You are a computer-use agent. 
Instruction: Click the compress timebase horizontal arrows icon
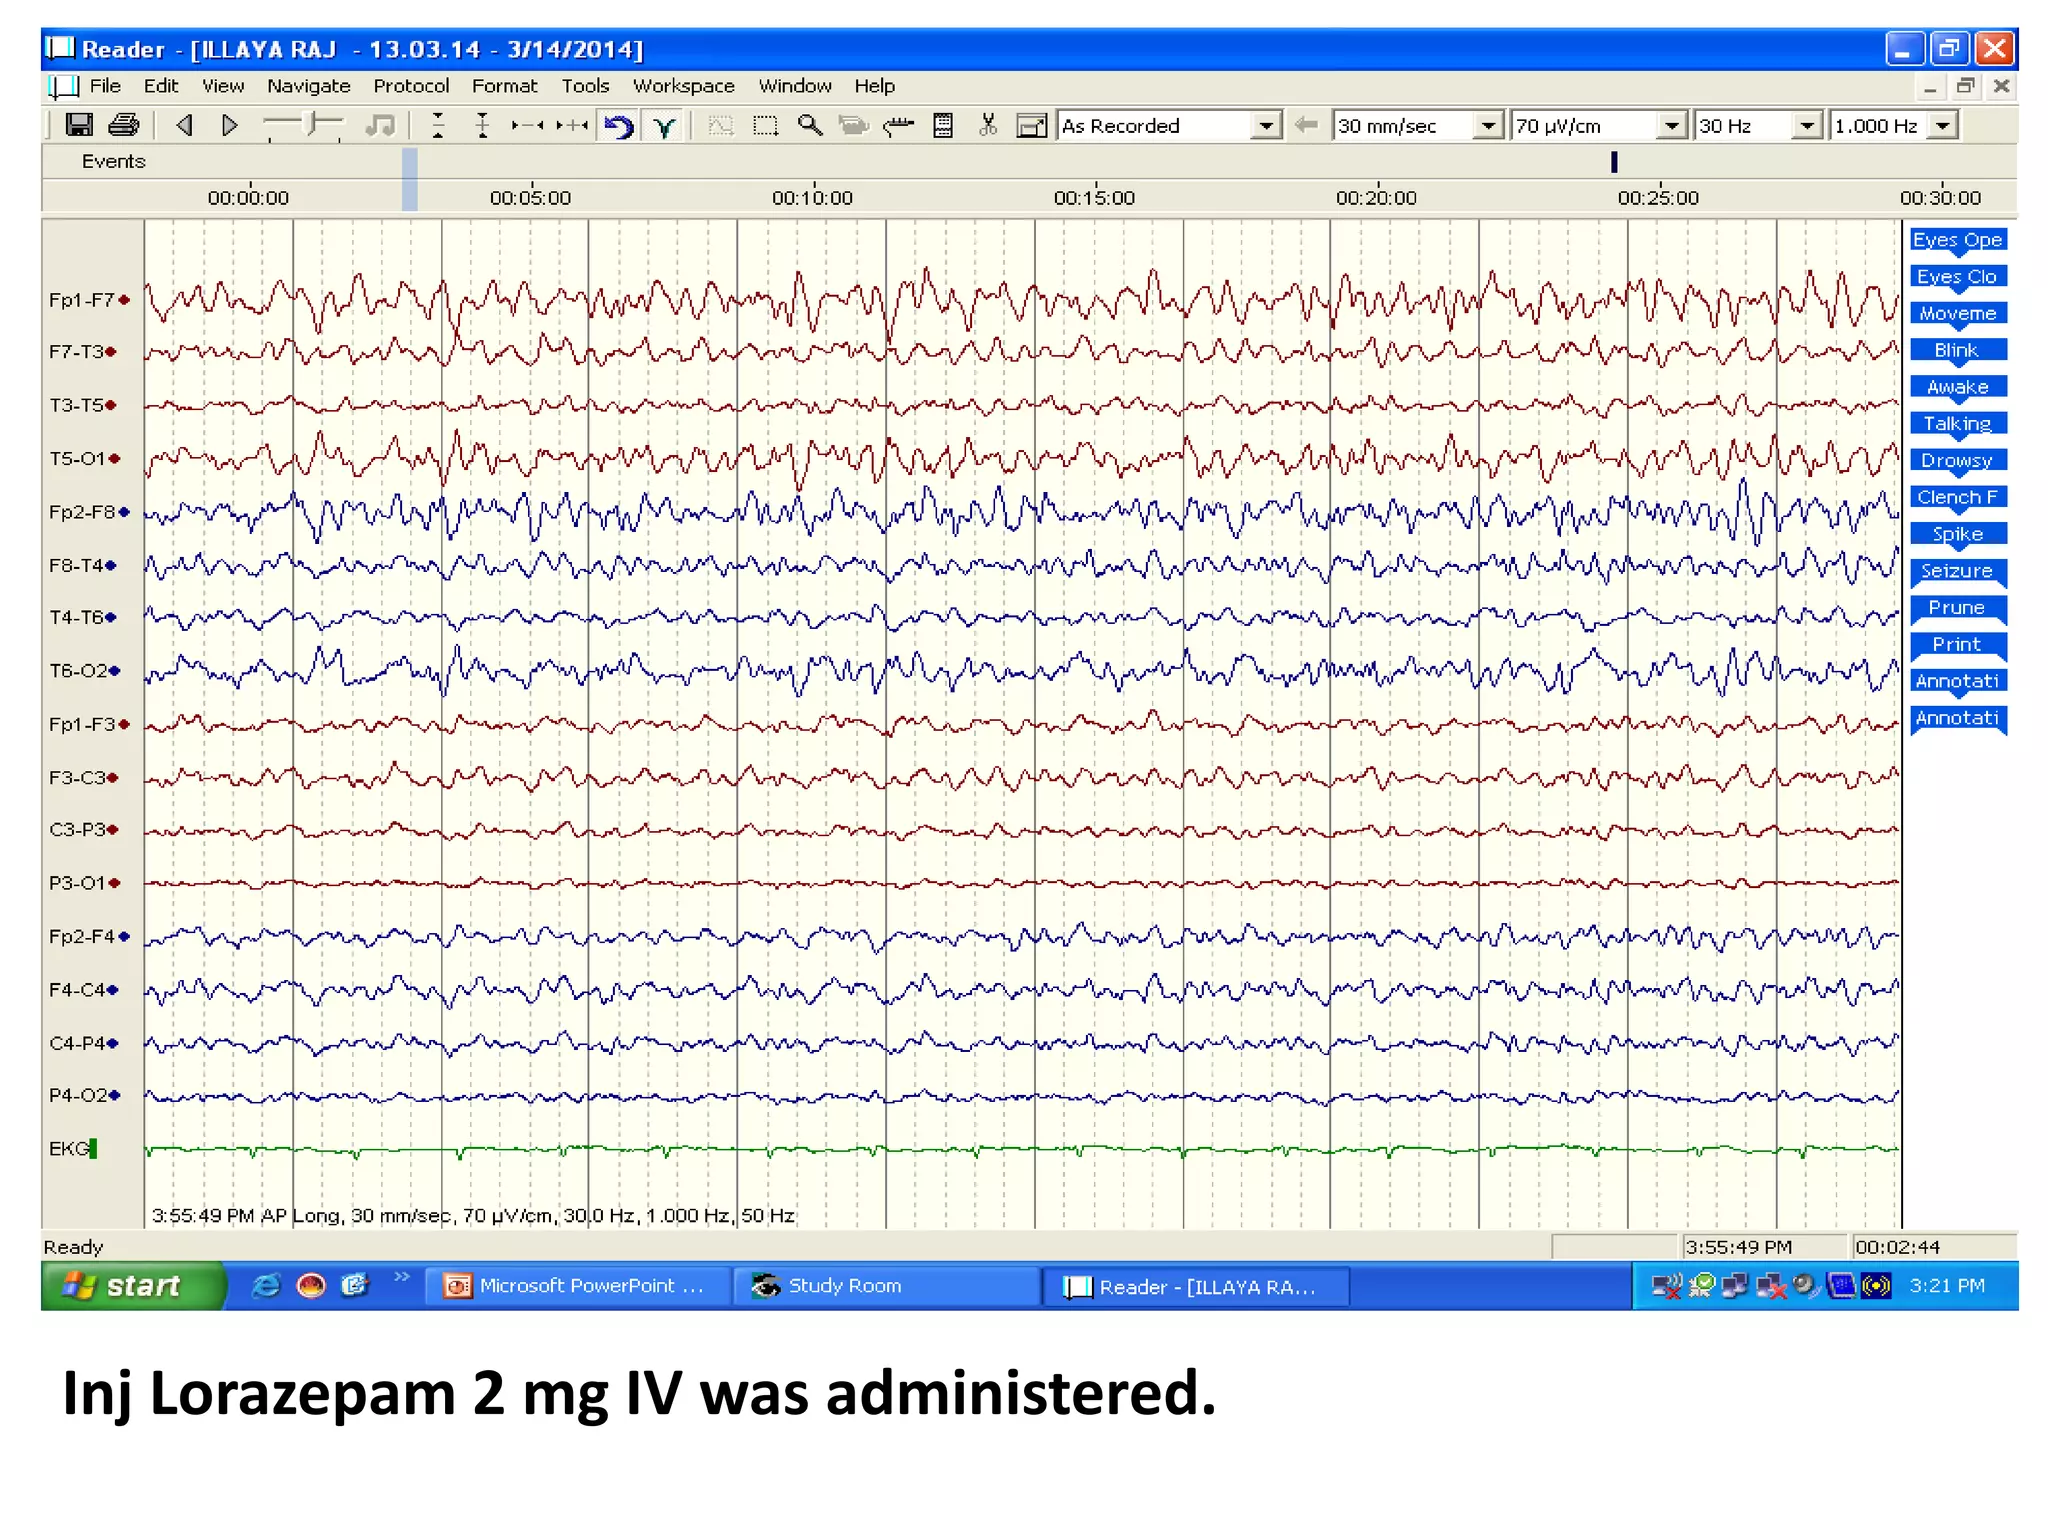527,125
